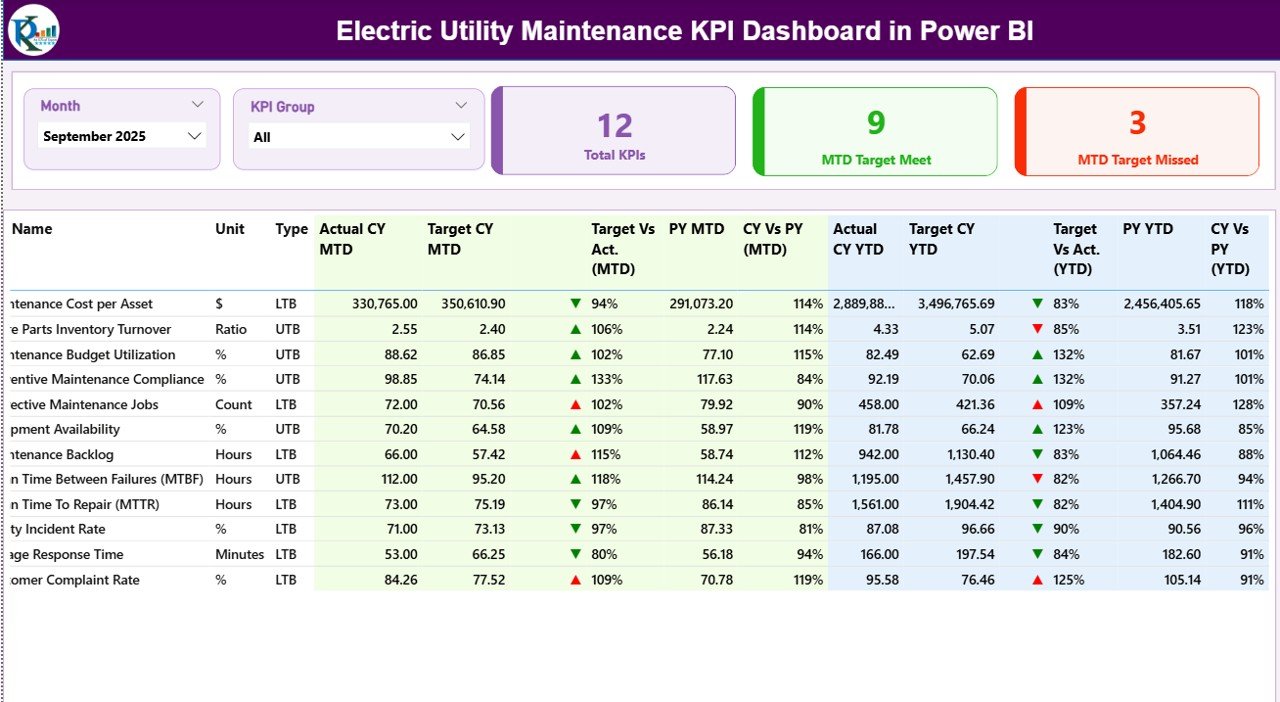This screenshot has height=702, width=1280.
Task: Expand the KPI Group selector showing All
Action: coord(358,136)
